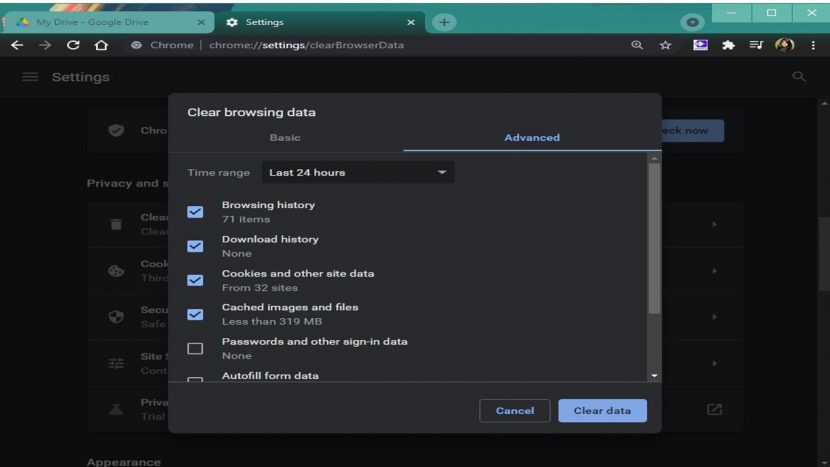The height and width of the screenshot is (467, 830).
Task: Click the dialog scroll up arrow
Action: [x=654, y=159]
